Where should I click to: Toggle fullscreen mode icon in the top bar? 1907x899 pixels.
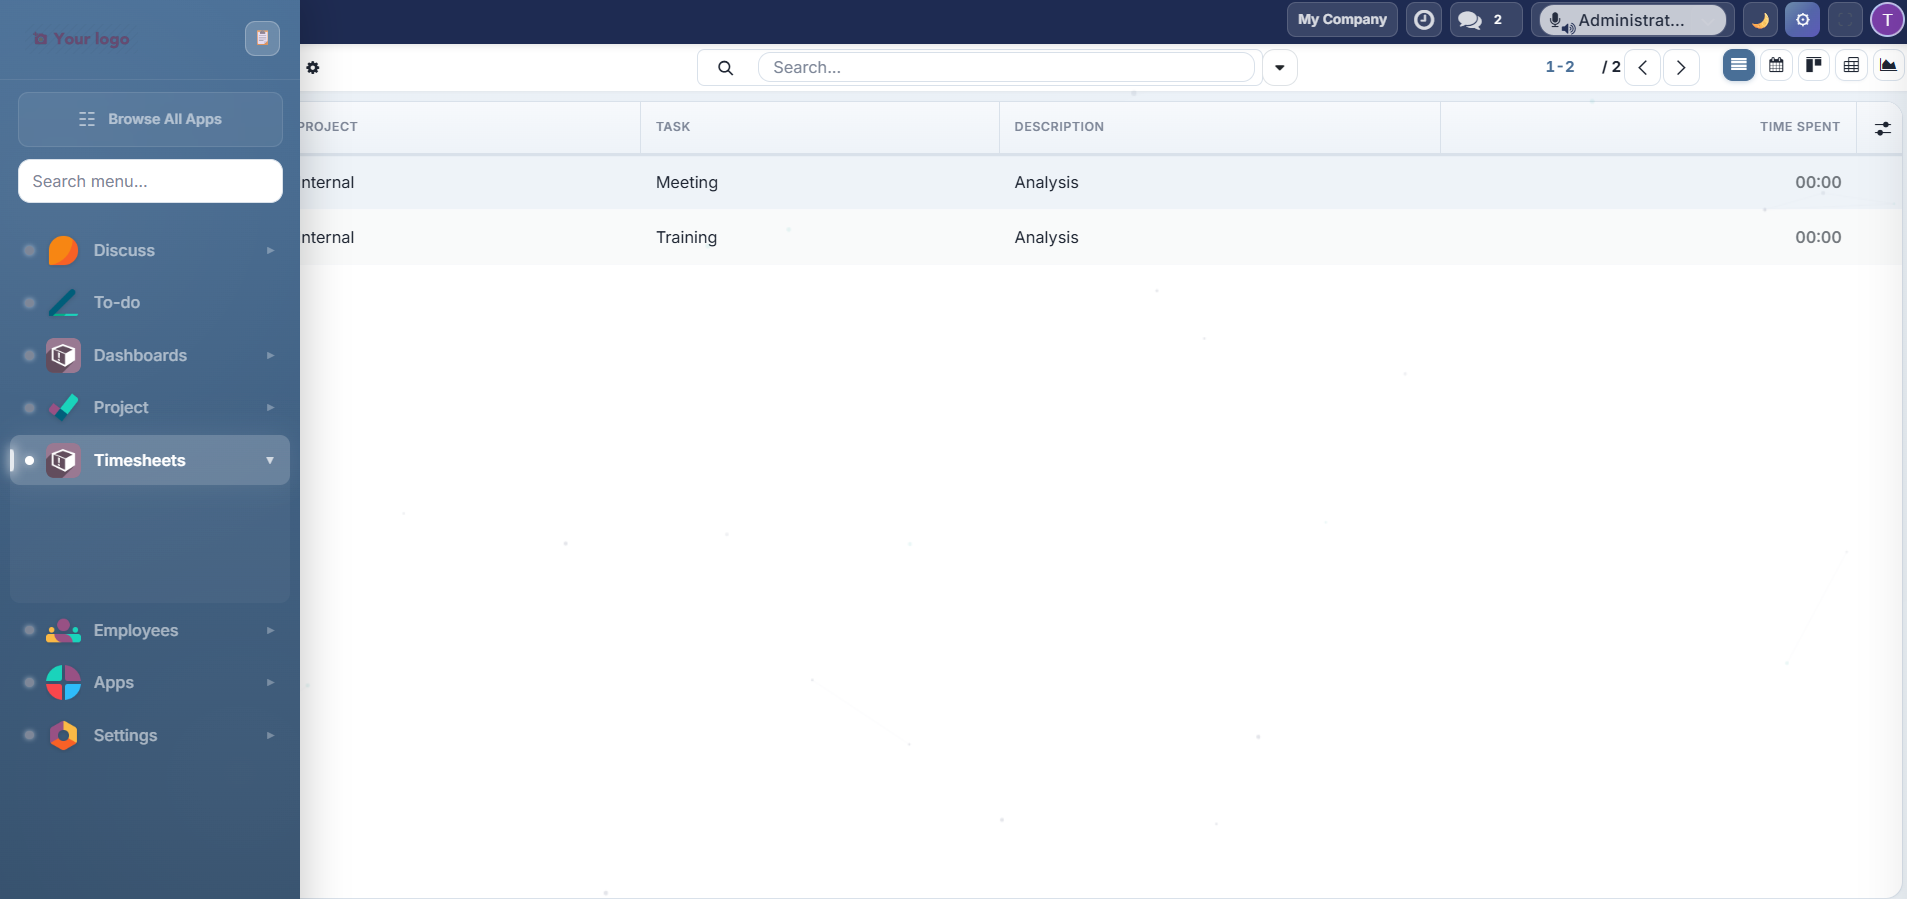coord(1845,20)
